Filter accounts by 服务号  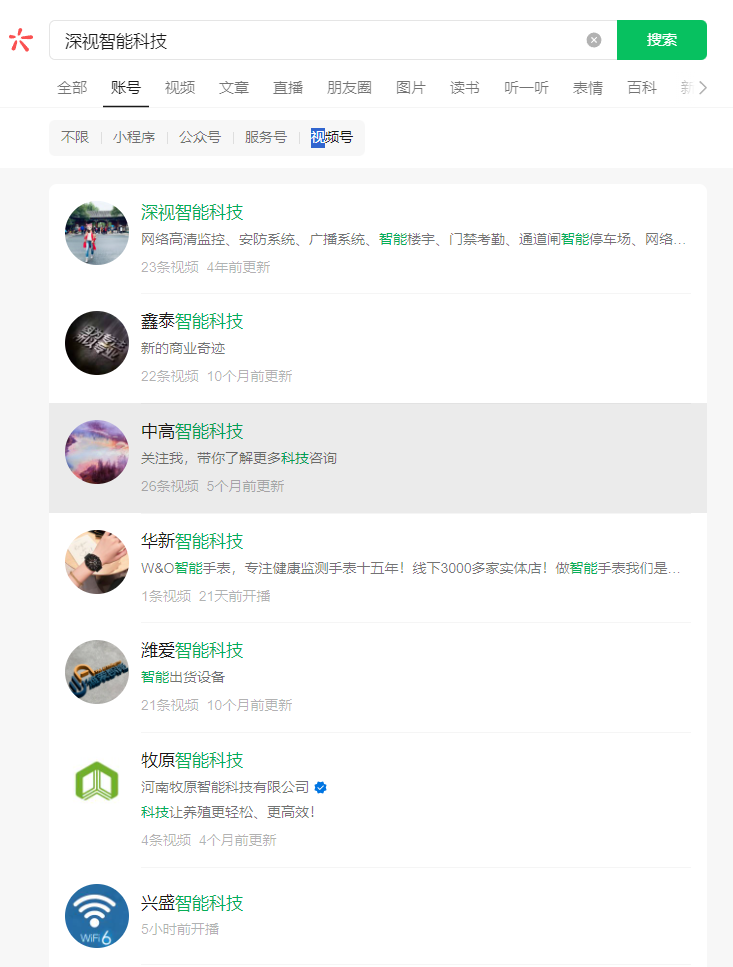coord(266,138)
